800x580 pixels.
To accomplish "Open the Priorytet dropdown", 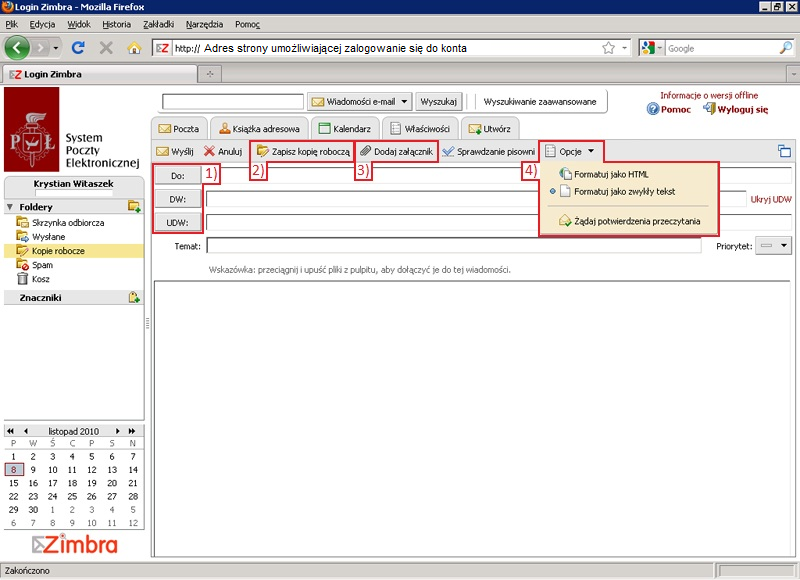I will pyautogui.click(x=773, y=245).
